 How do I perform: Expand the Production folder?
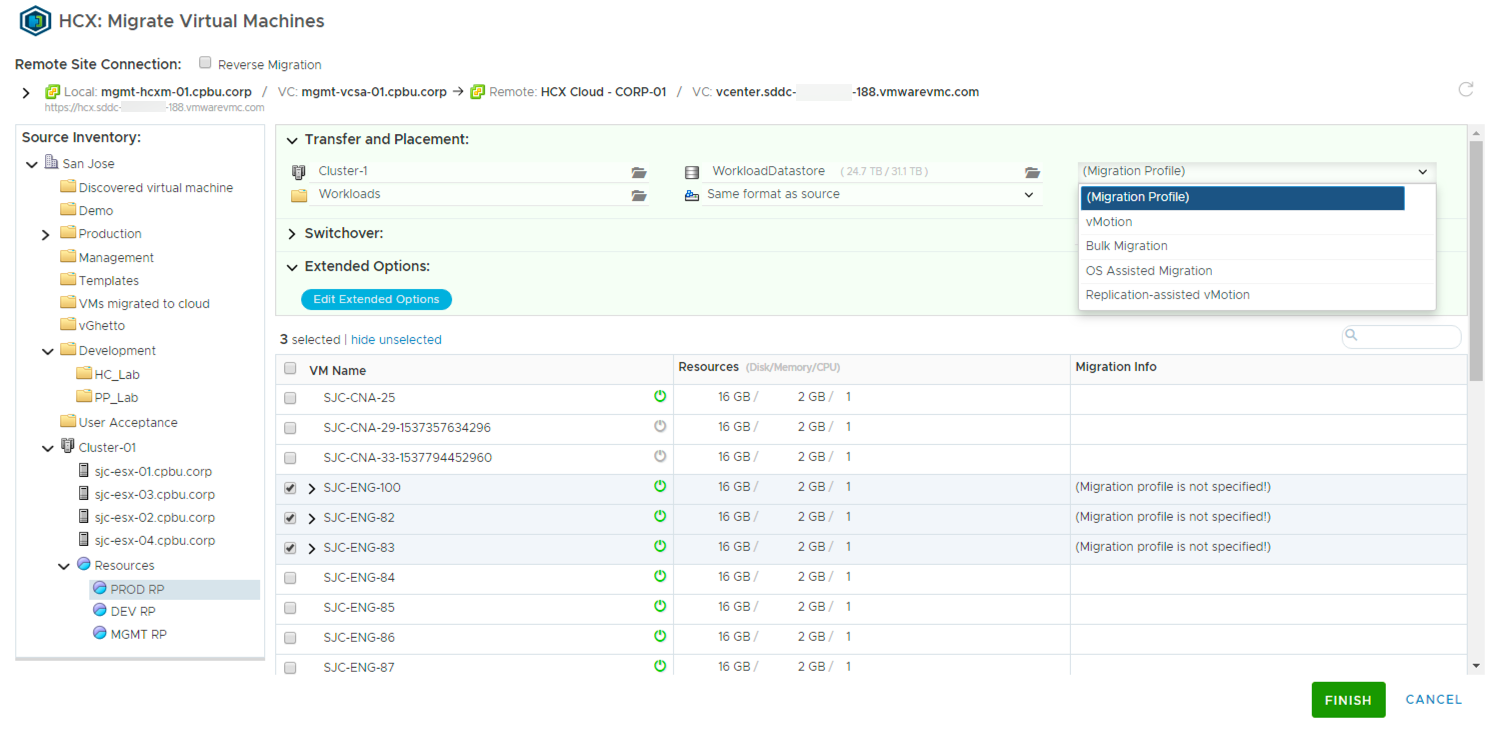tap(46, 235)
